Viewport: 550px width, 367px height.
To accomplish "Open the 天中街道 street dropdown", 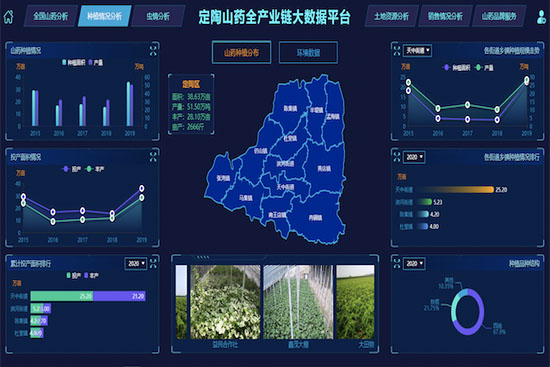I will [x=417, y=51].
